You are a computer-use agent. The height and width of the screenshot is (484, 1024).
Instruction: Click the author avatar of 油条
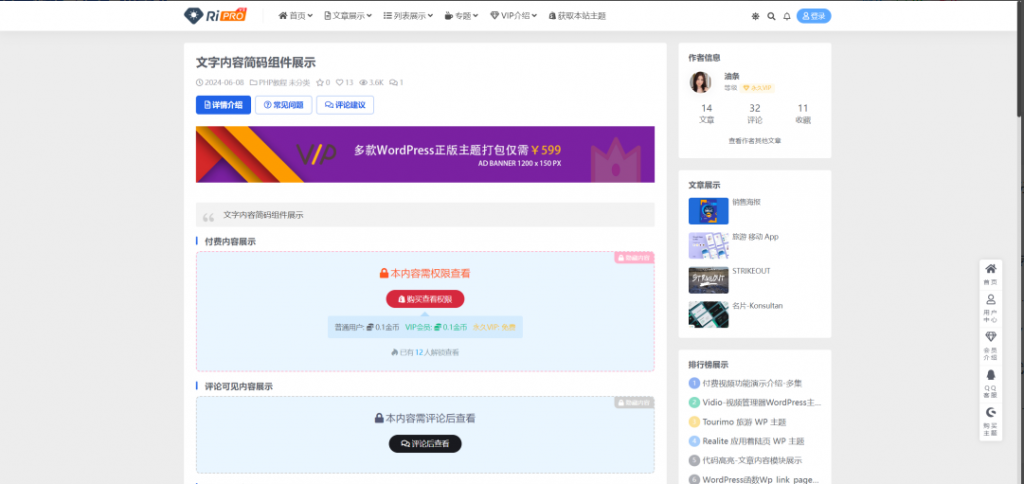point(700,82)
